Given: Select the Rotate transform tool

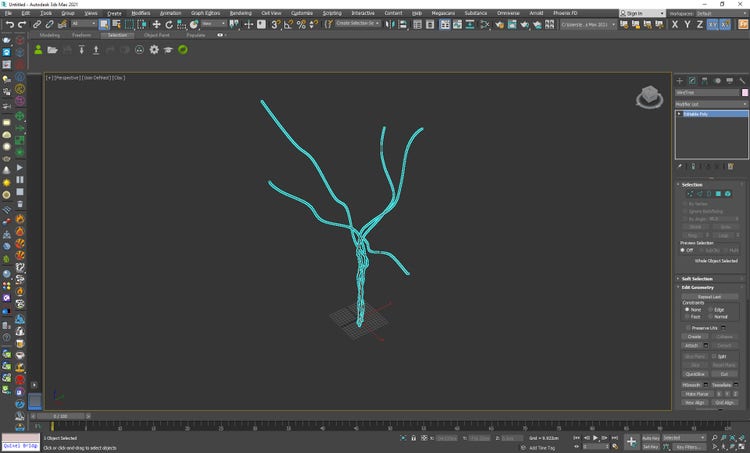Looking at the screenshot, I should pyautogui.click(x=168, y=24).
